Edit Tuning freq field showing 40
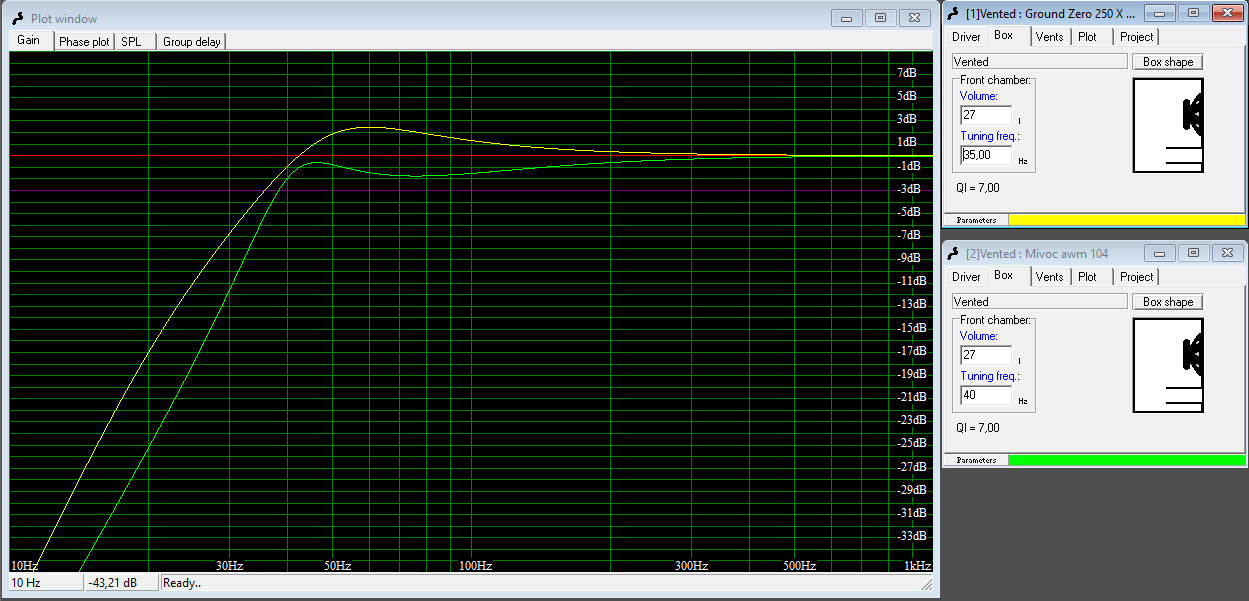Screen dimensions: 1249x601 click(985, 395)
